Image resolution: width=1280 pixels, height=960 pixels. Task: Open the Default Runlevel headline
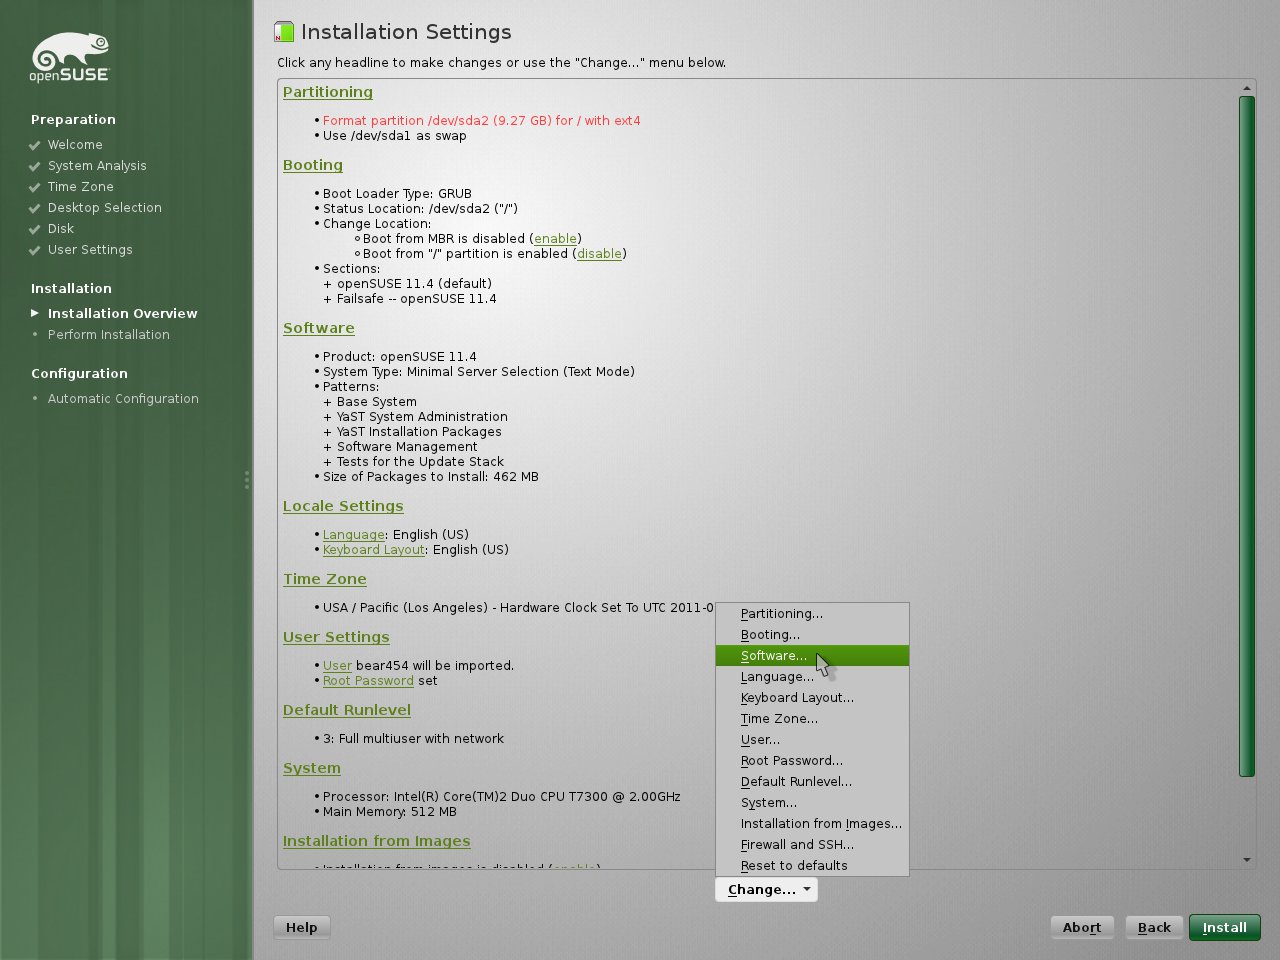[347, 710]
